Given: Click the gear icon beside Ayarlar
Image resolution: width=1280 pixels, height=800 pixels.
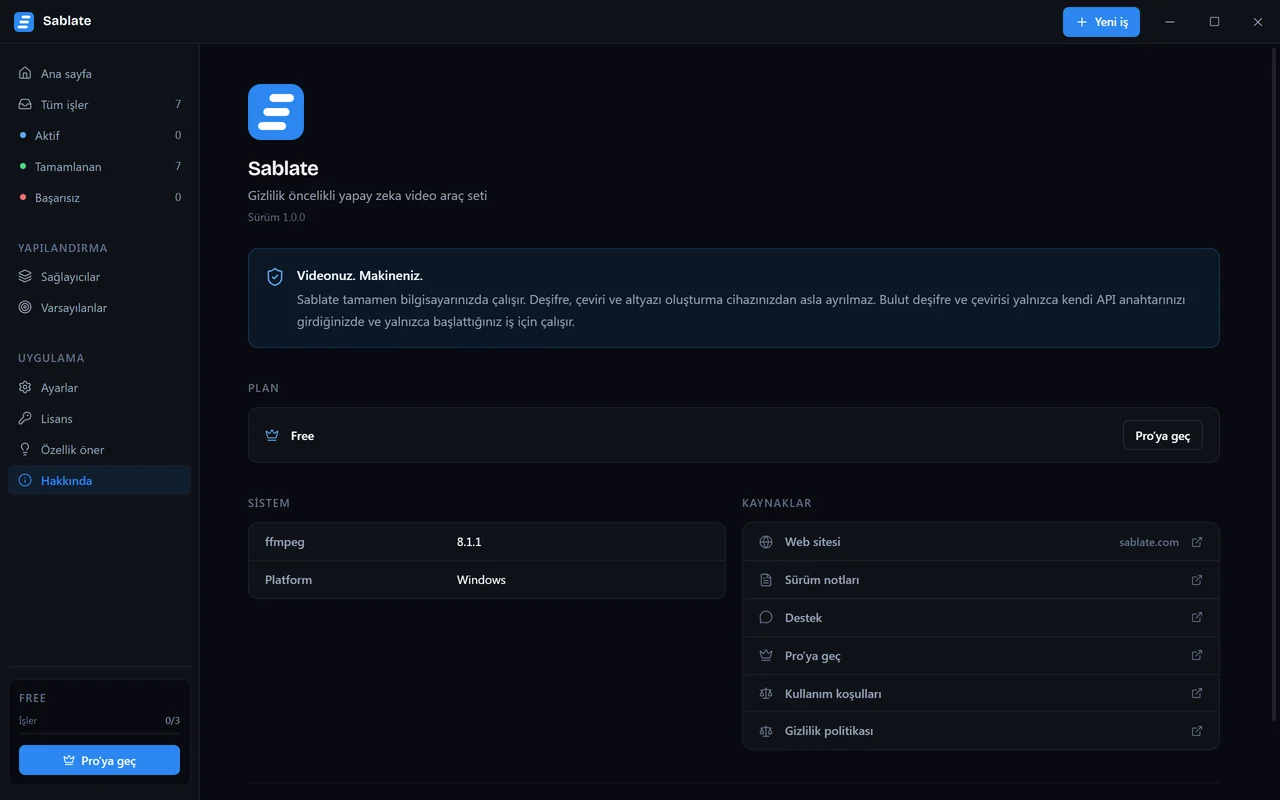Looking at the screenshot, I should click(x=25, y=388).
